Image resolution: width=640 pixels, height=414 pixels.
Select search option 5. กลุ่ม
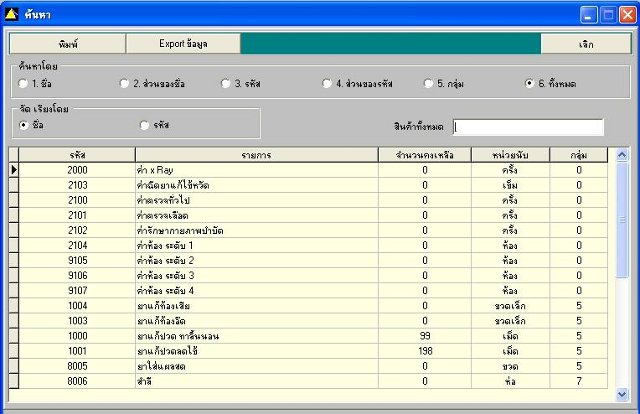pos(428,84)
